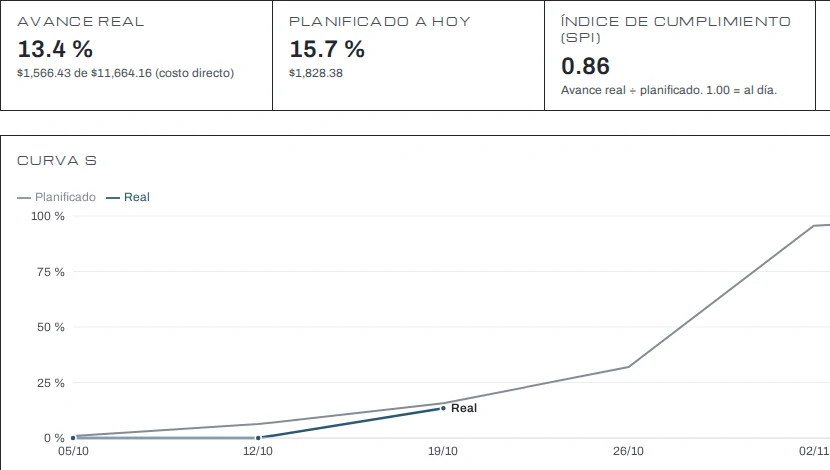Click the '0 %' y-axis label

(54, 438)
